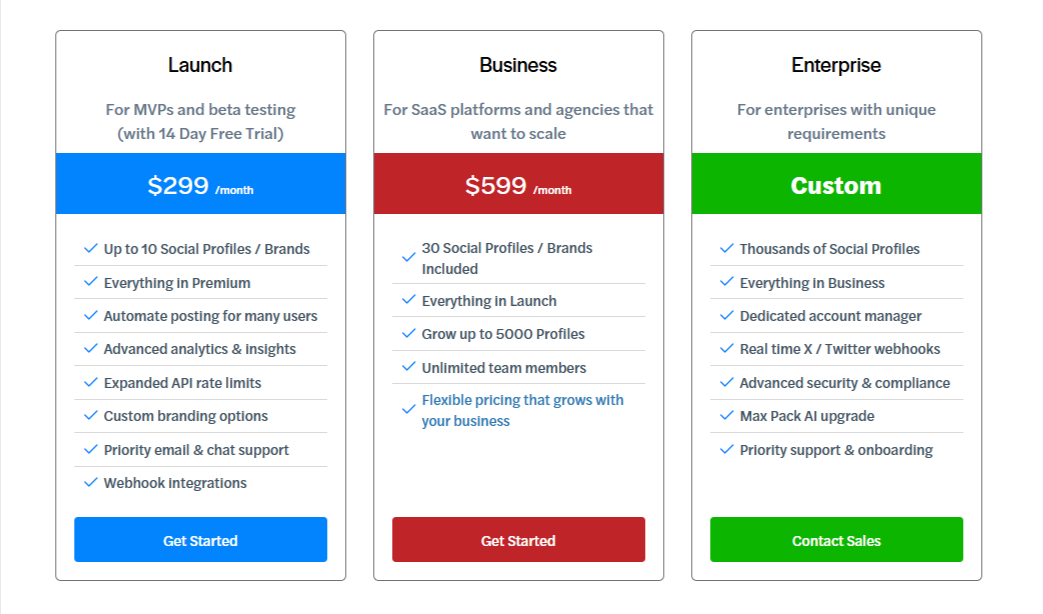Open the Flexible pricing link in Business plan
Viewport: 1043px width, 614px height.
point(522,410)
